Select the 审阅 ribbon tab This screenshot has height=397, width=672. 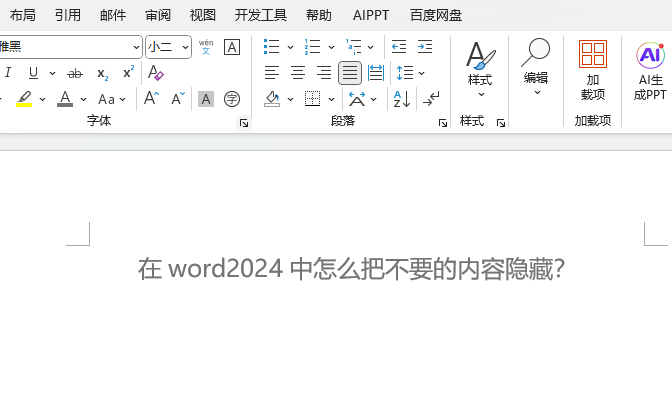pyautogui.click(x=158, y=15)
